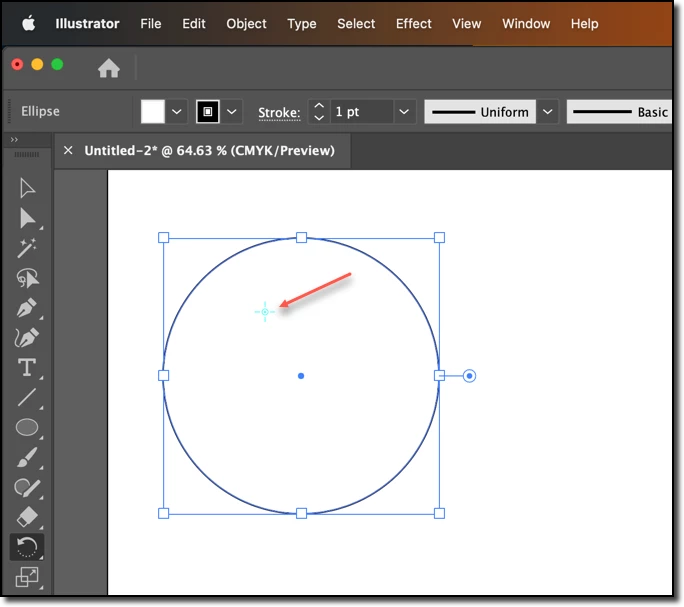
Task: Decrease stroke weight with down stepper
Action: click(319, 117)
